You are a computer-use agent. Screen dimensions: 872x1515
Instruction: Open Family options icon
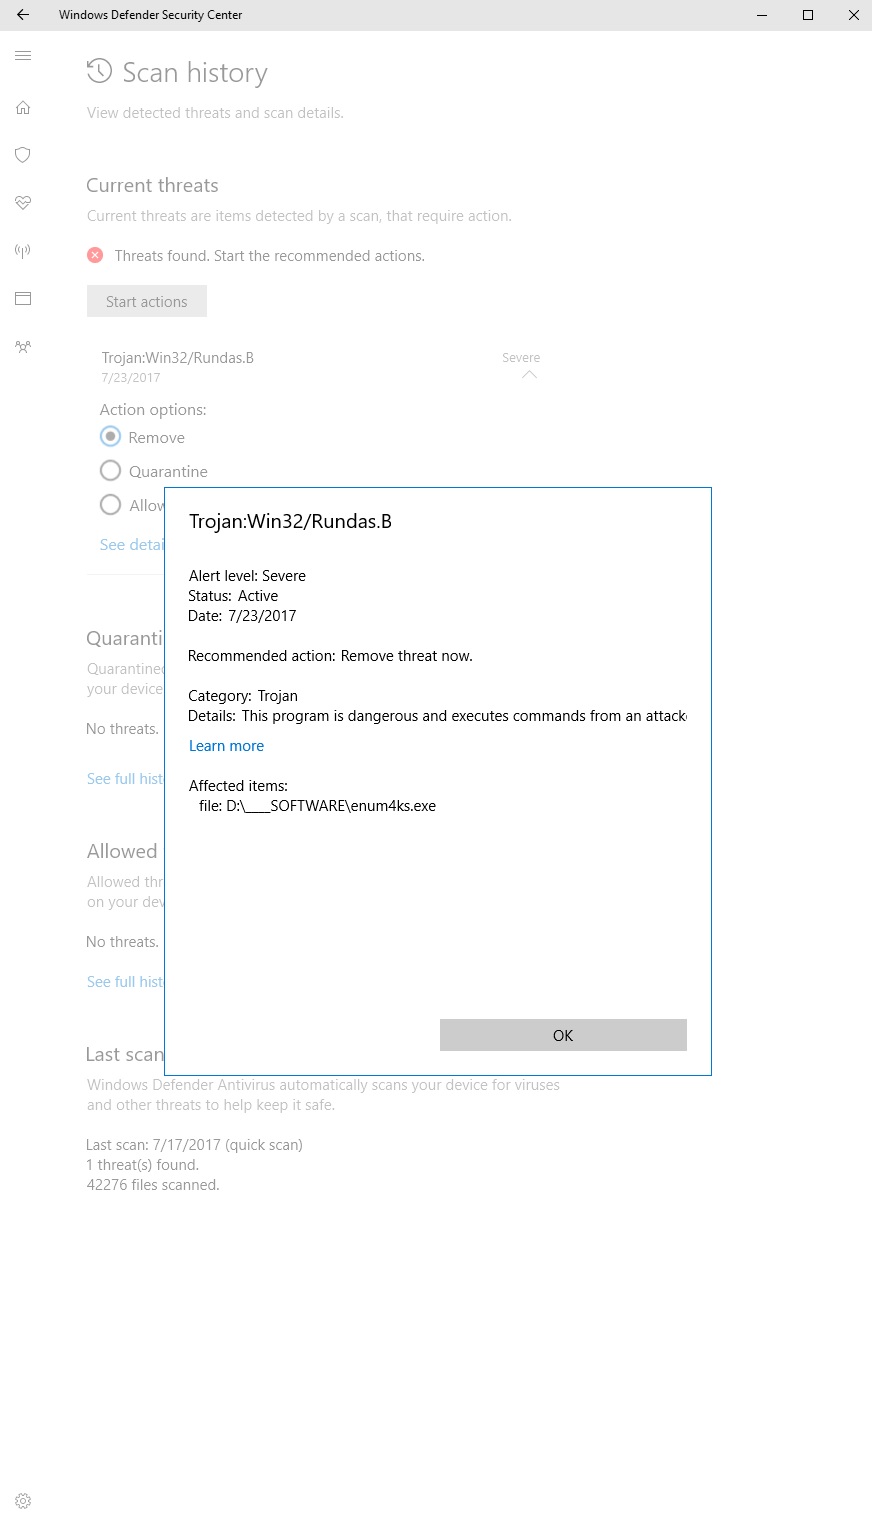click(x=23, y=347)
